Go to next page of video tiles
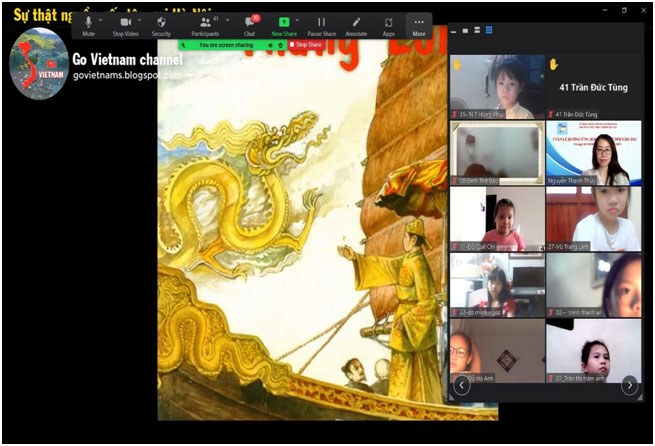655x446 pixels. [630, 385]
